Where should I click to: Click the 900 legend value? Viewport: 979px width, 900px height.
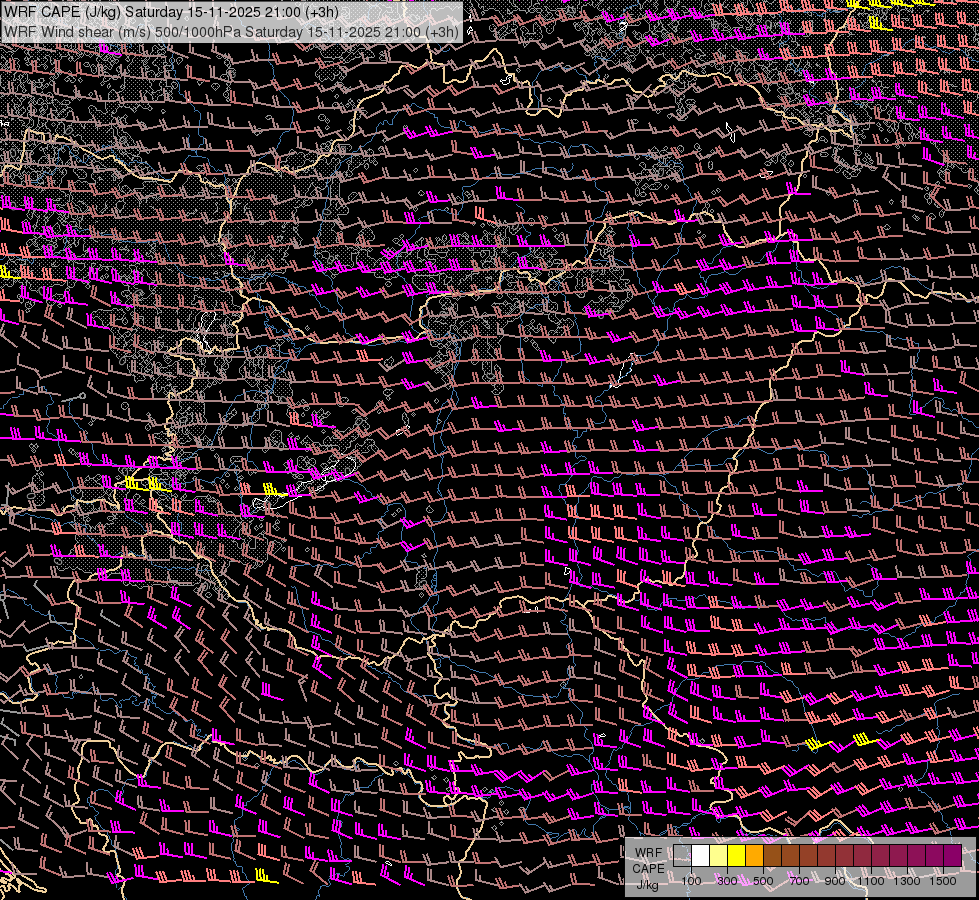pos(835,881)
